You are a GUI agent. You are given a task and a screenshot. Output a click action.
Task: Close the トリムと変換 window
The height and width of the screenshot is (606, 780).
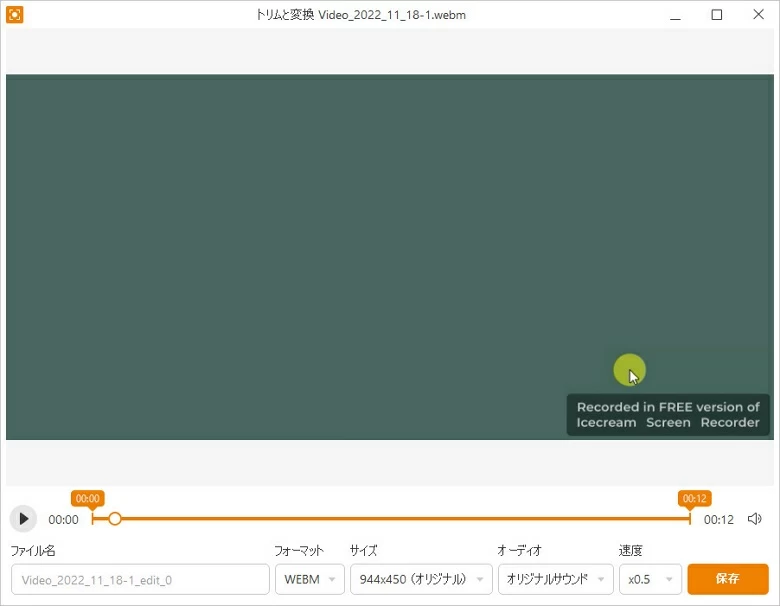758,15
